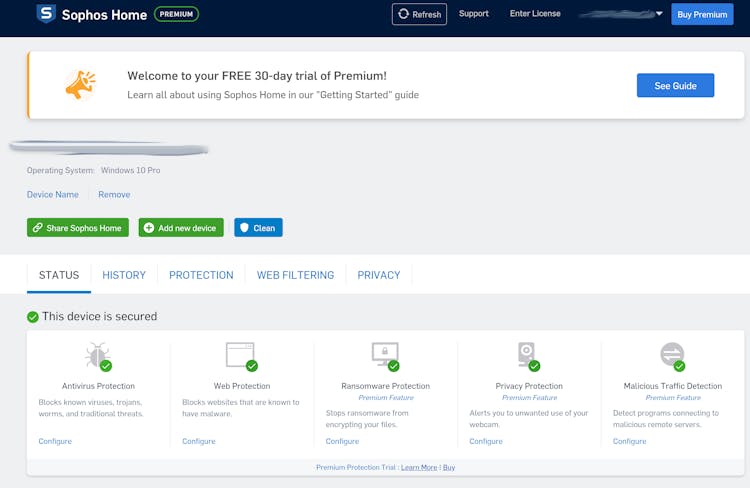Screen dimensions: 750x488
Task: Click the 'Windows 10 Pro' operating system text
Action: [x=131, y=170]
